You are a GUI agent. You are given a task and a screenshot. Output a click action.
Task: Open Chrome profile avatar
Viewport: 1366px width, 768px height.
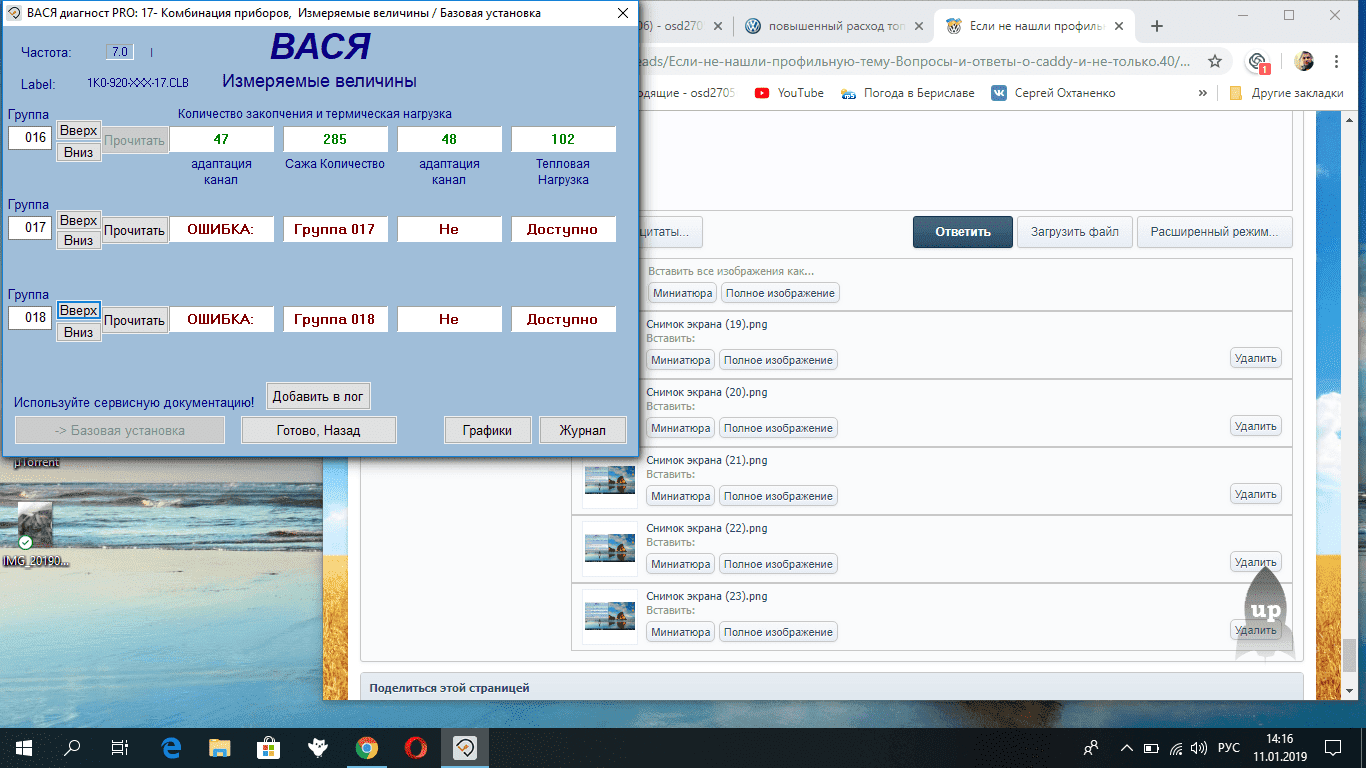click(x=1303, y=61)
